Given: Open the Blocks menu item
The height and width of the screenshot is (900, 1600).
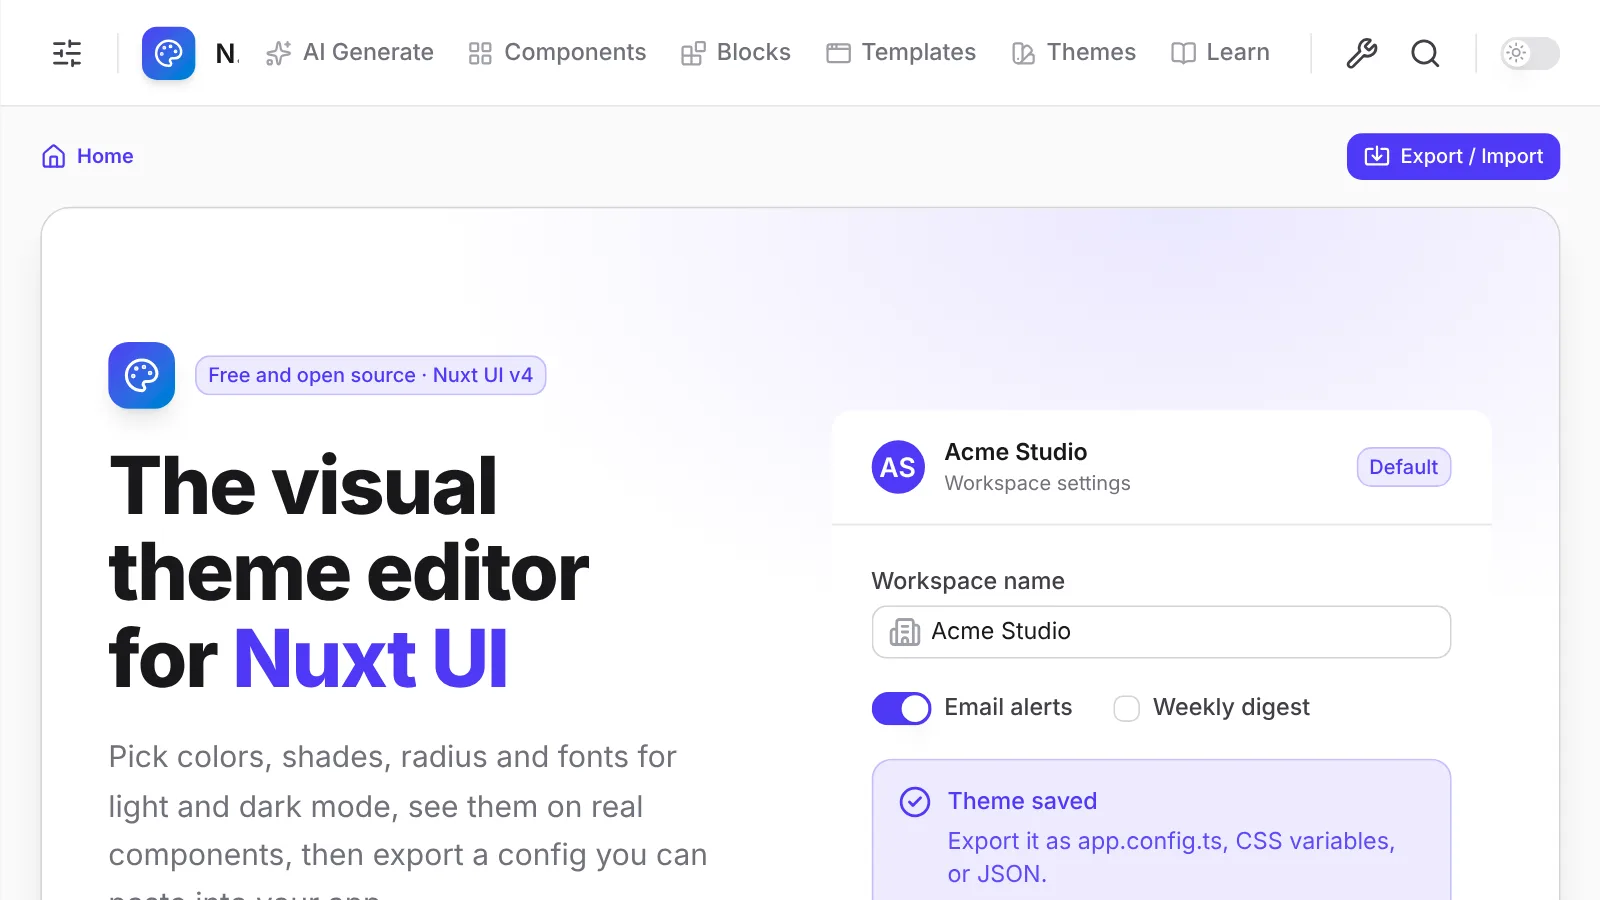Looking at the screenshot, I should coord(736,53).
